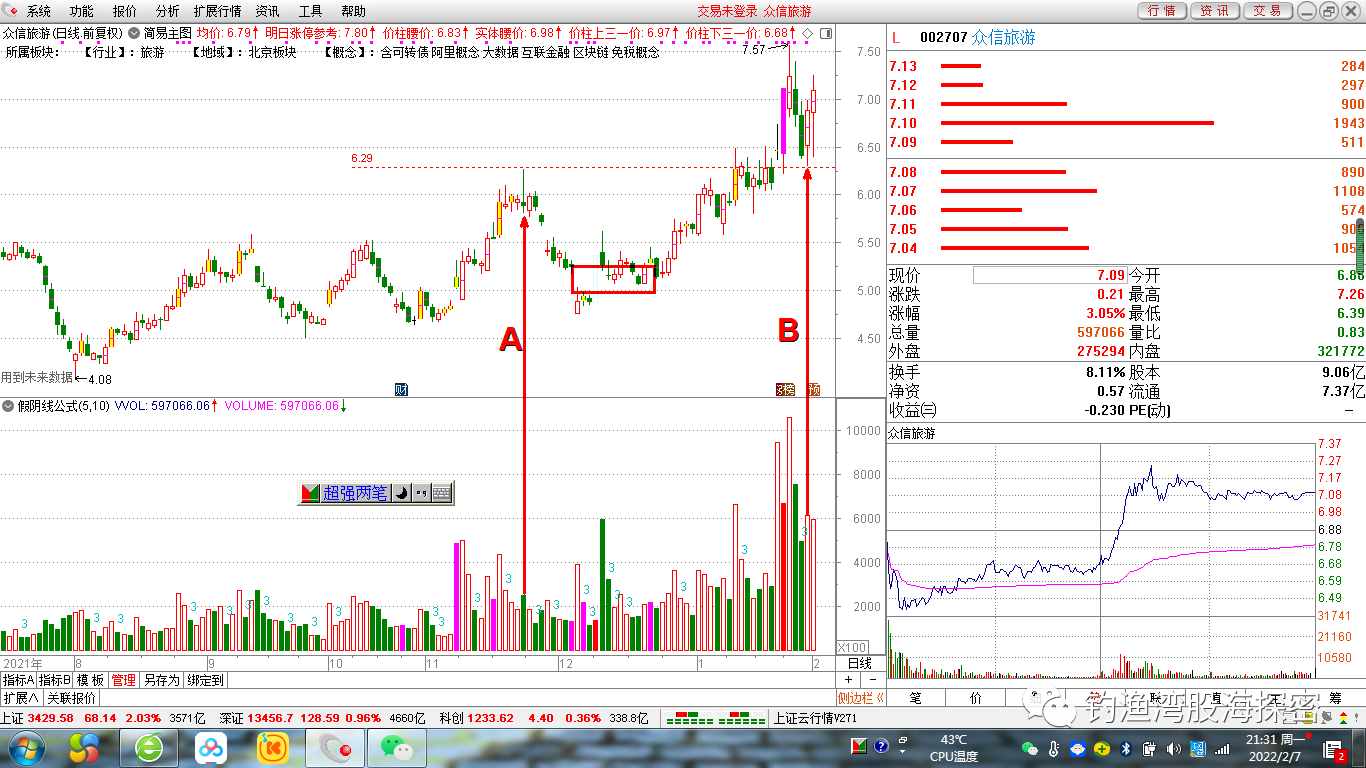Image resolution: width=1366 pixels, height=768 pixels.
Task: Select the 价 tab in side panel
Action: click(x=975, y=698)
